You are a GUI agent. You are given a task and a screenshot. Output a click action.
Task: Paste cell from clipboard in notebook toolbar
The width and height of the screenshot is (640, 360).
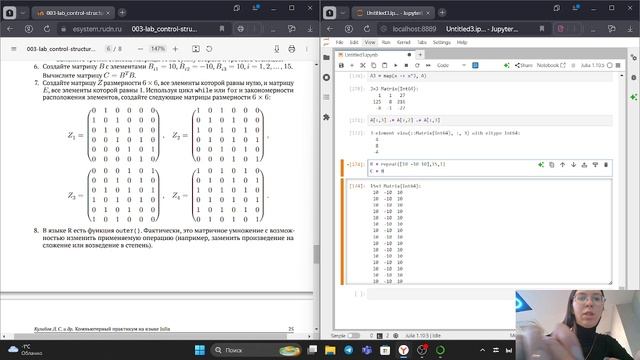[384, 65]
